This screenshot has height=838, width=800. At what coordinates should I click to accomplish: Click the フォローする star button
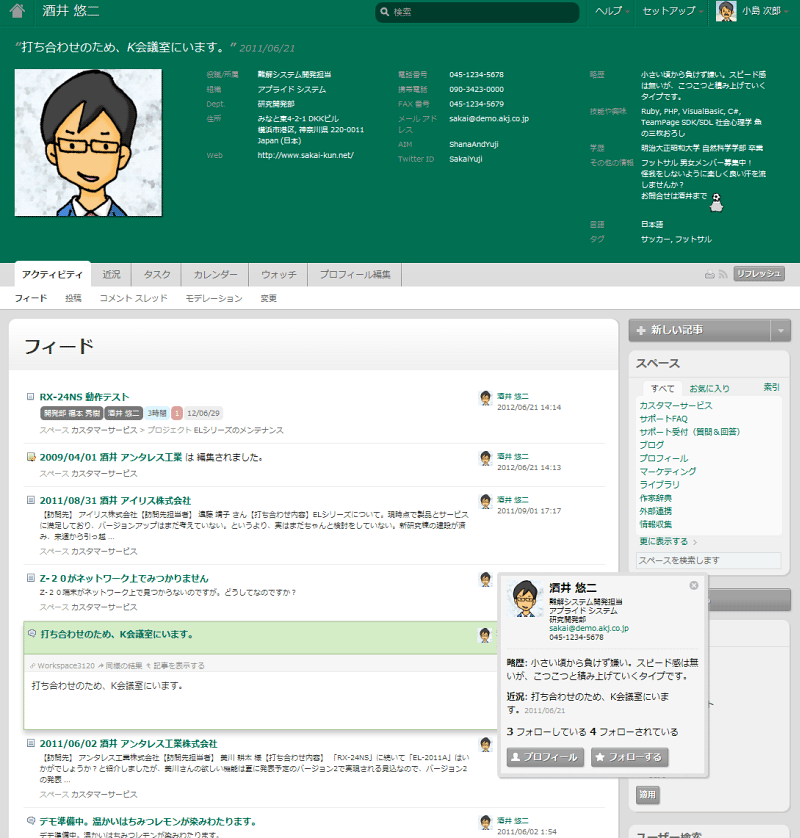[x=629, y=757]
